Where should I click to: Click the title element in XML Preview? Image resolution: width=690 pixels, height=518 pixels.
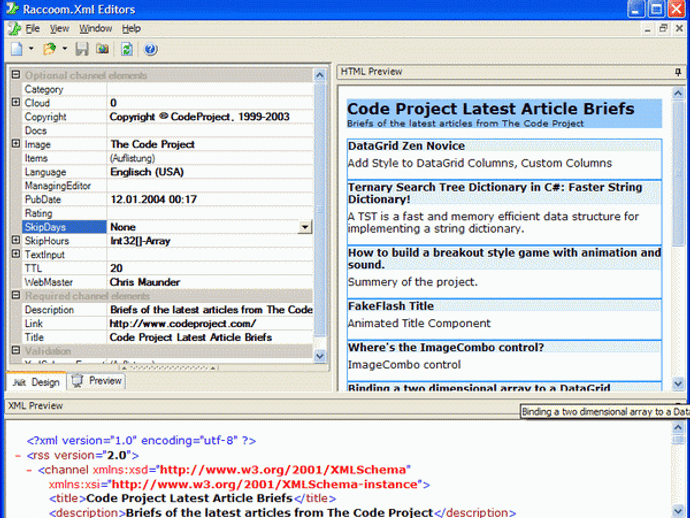coord(192,498)
